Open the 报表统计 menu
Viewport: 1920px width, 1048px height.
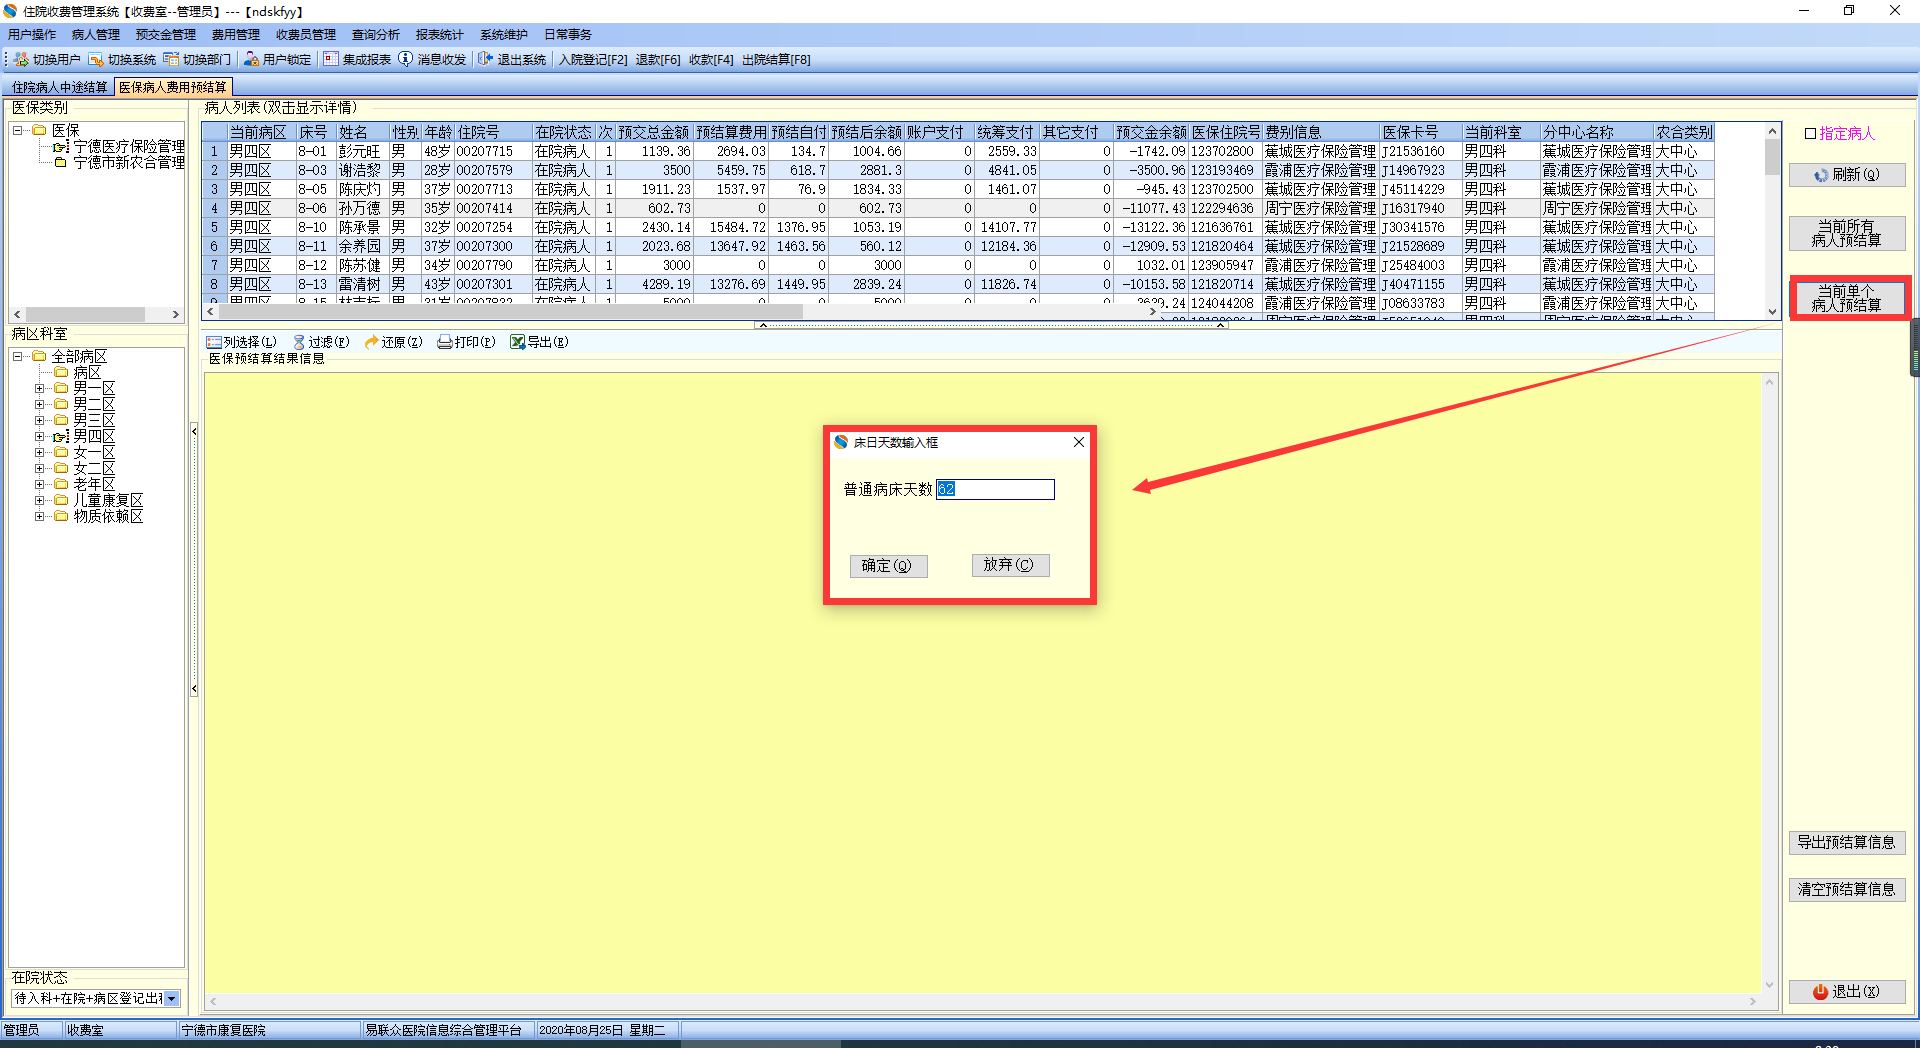[x=440, y=35]
